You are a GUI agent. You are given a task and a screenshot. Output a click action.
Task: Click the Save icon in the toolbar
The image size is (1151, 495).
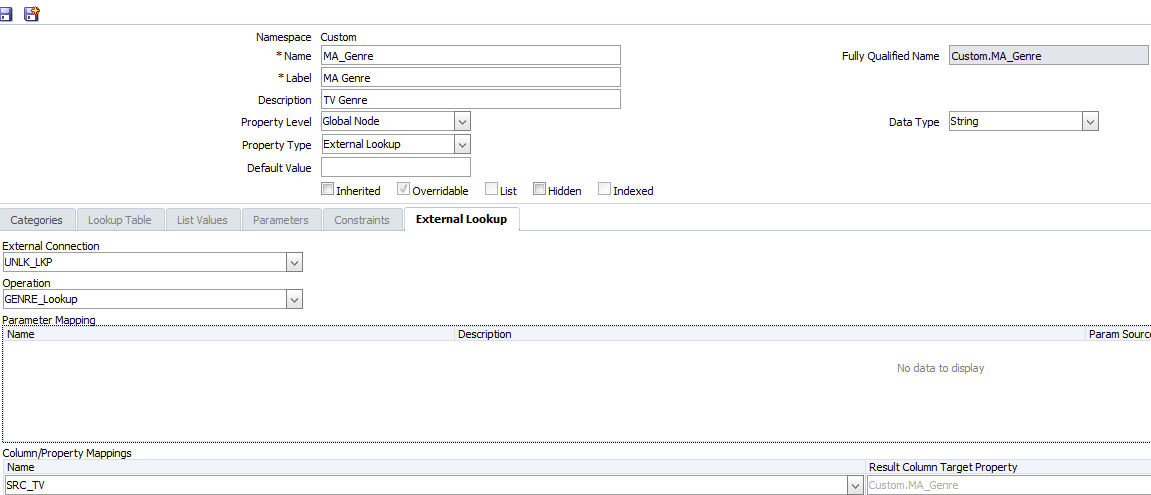tap(7, 14)
